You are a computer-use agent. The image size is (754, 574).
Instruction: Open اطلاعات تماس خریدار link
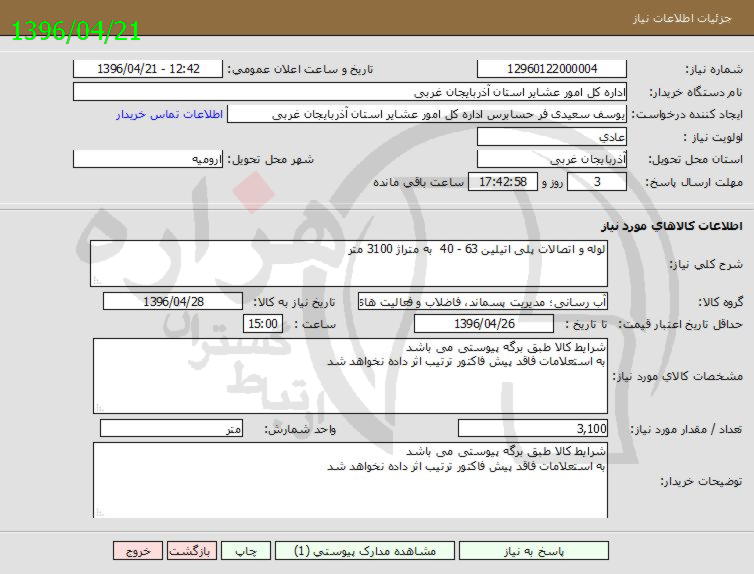tap(169, 114)
